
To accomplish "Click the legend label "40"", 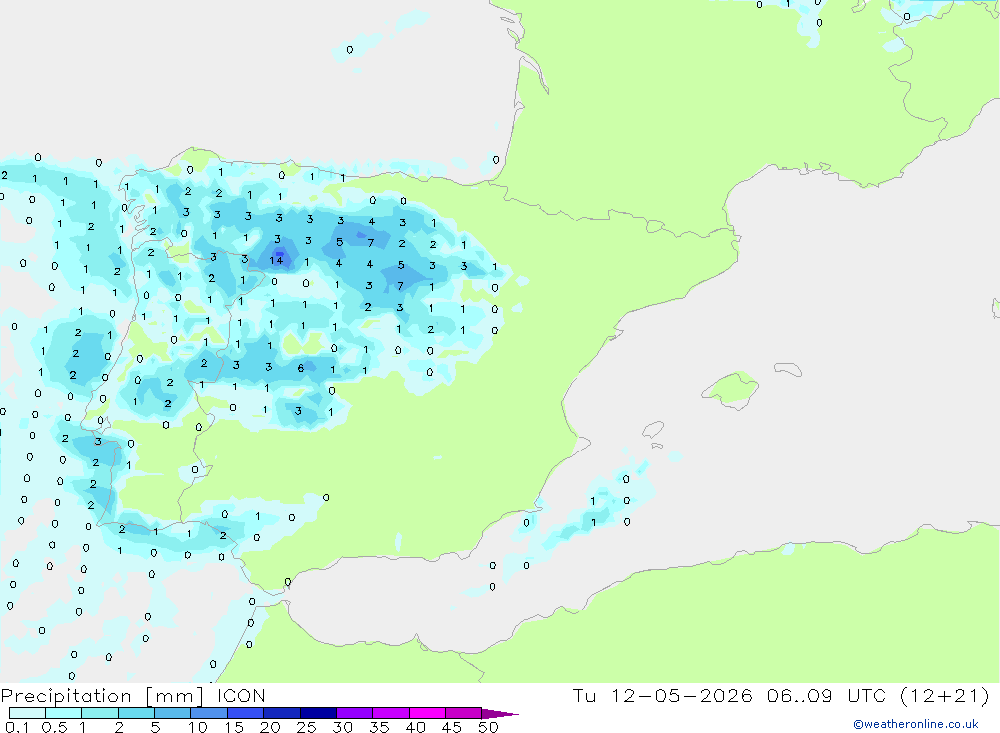I will (x=415, y=727).
